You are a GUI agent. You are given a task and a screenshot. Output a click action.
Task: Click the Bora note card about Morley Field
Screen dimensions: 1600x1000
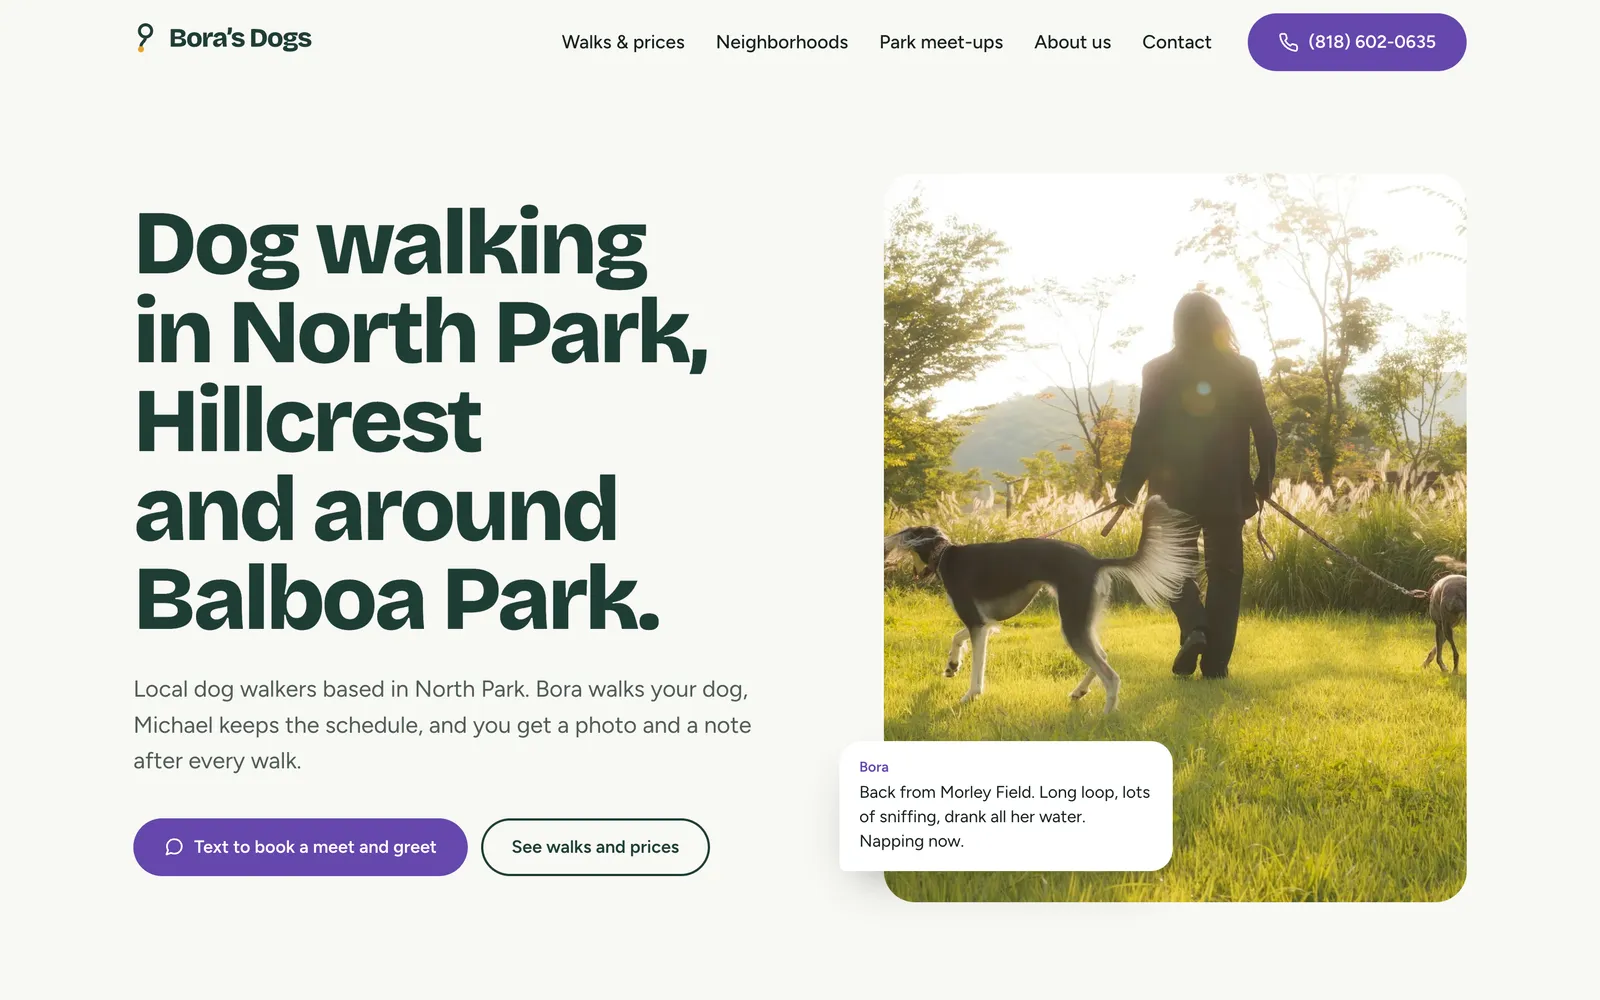click(1006, 806)
